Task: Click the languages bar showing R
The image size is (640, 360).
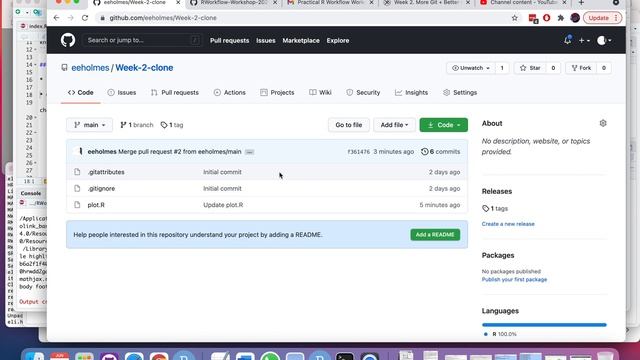Action: coord(544,325)
